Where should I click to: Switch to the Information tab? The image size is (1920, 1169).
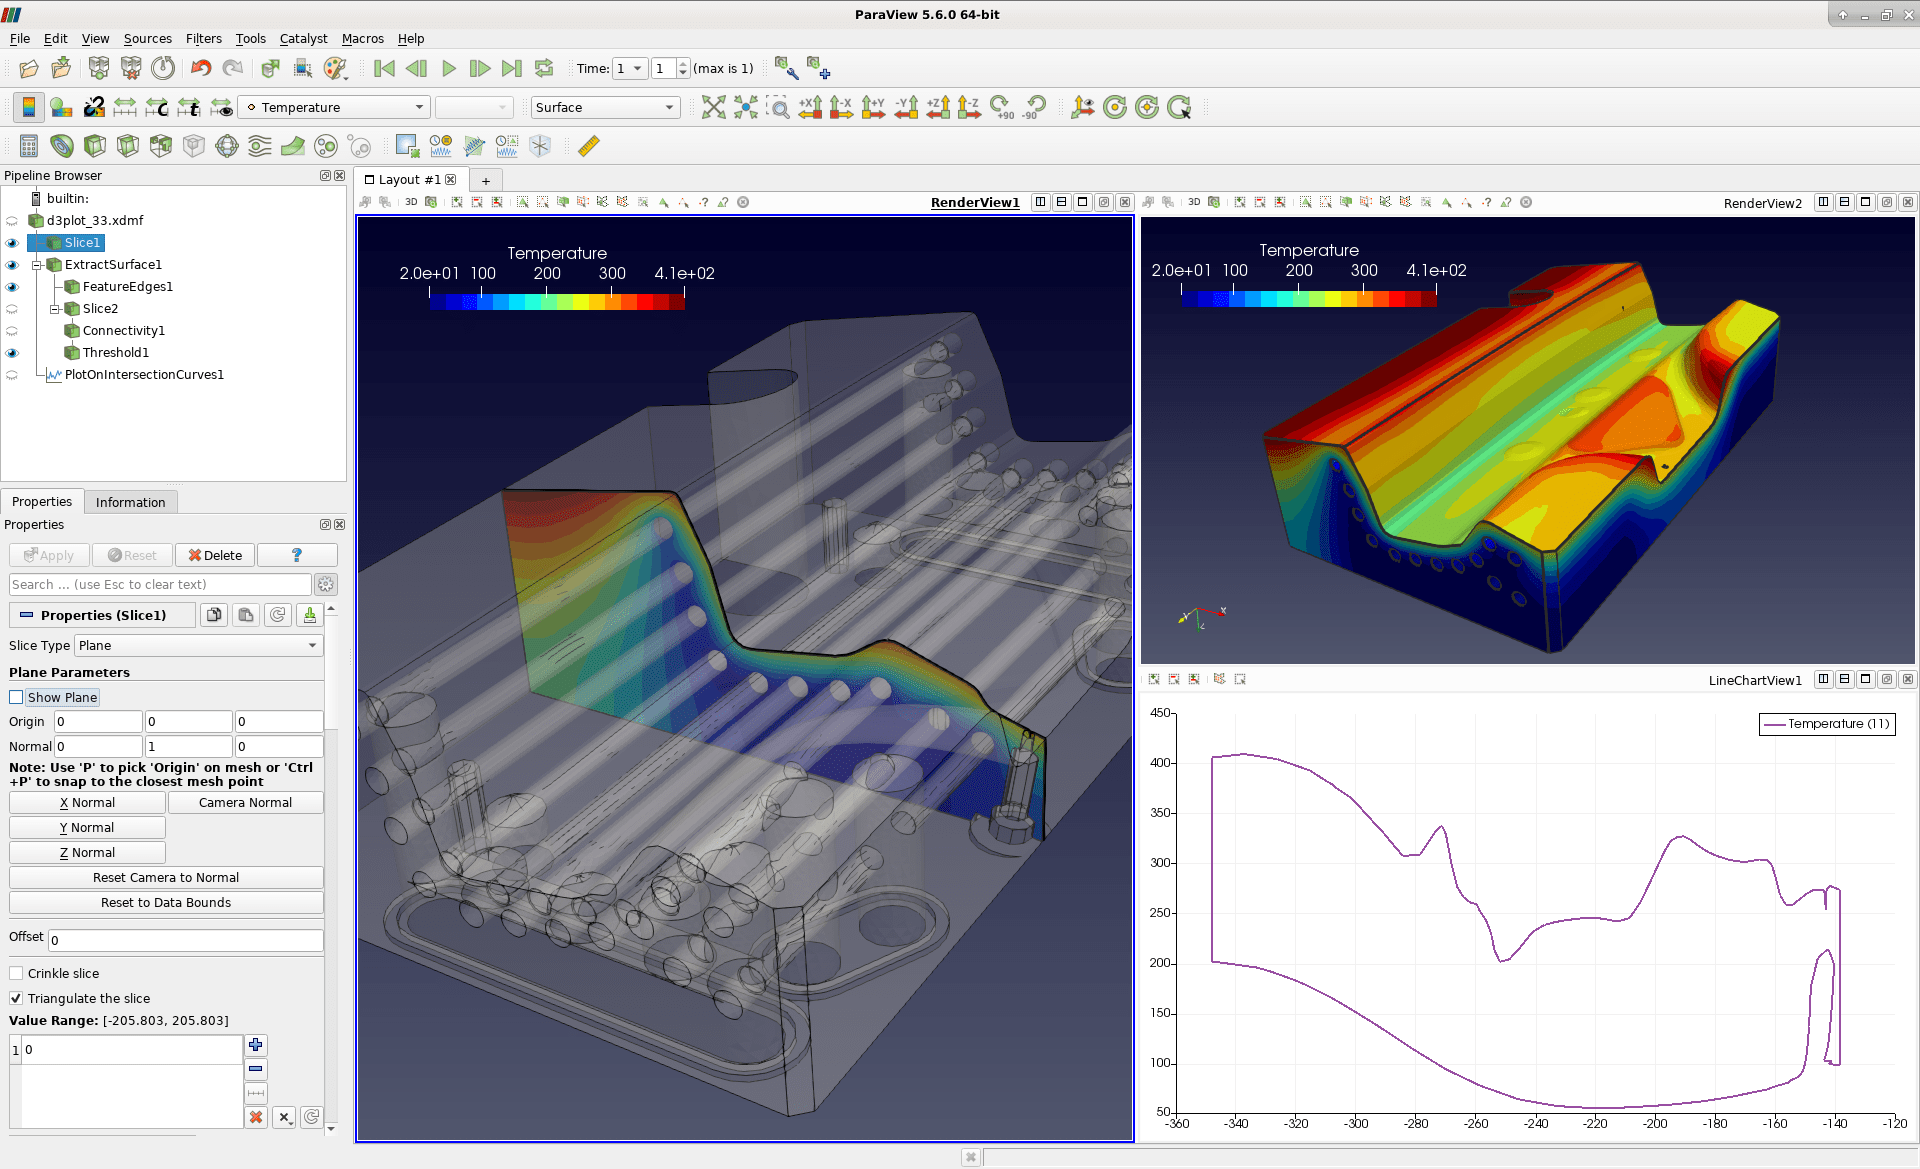130,502
